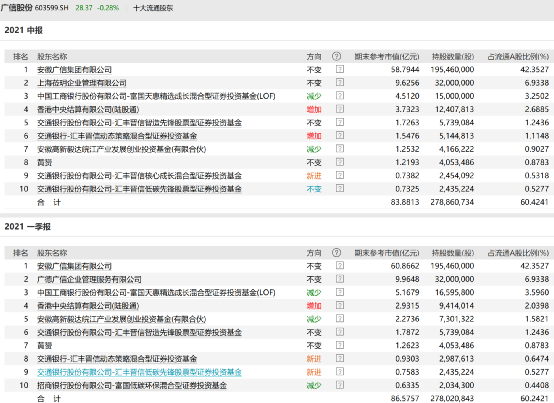
Task: Click the 广信股份 603599.SH stock title
Action: tap(35, 7)
